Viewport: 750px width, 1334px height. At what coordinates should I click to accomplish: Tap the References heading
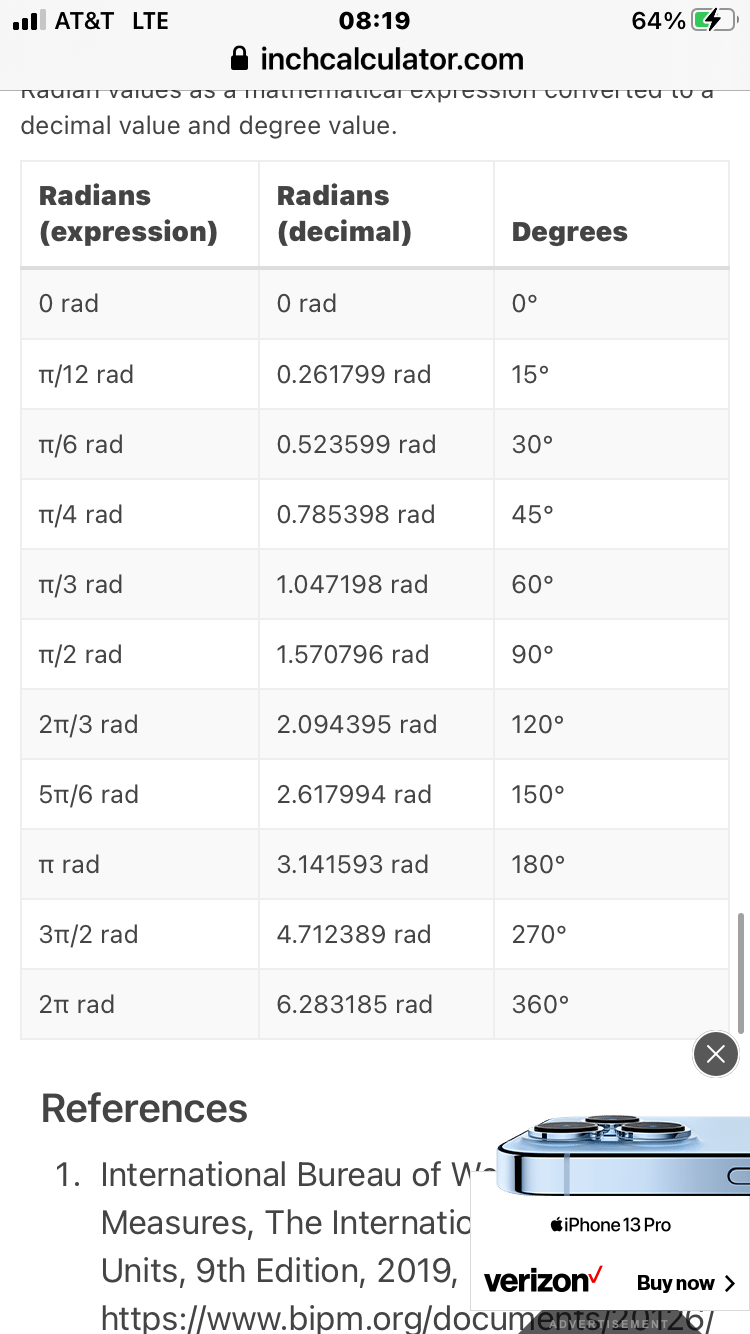click(x=144, y=1108)
